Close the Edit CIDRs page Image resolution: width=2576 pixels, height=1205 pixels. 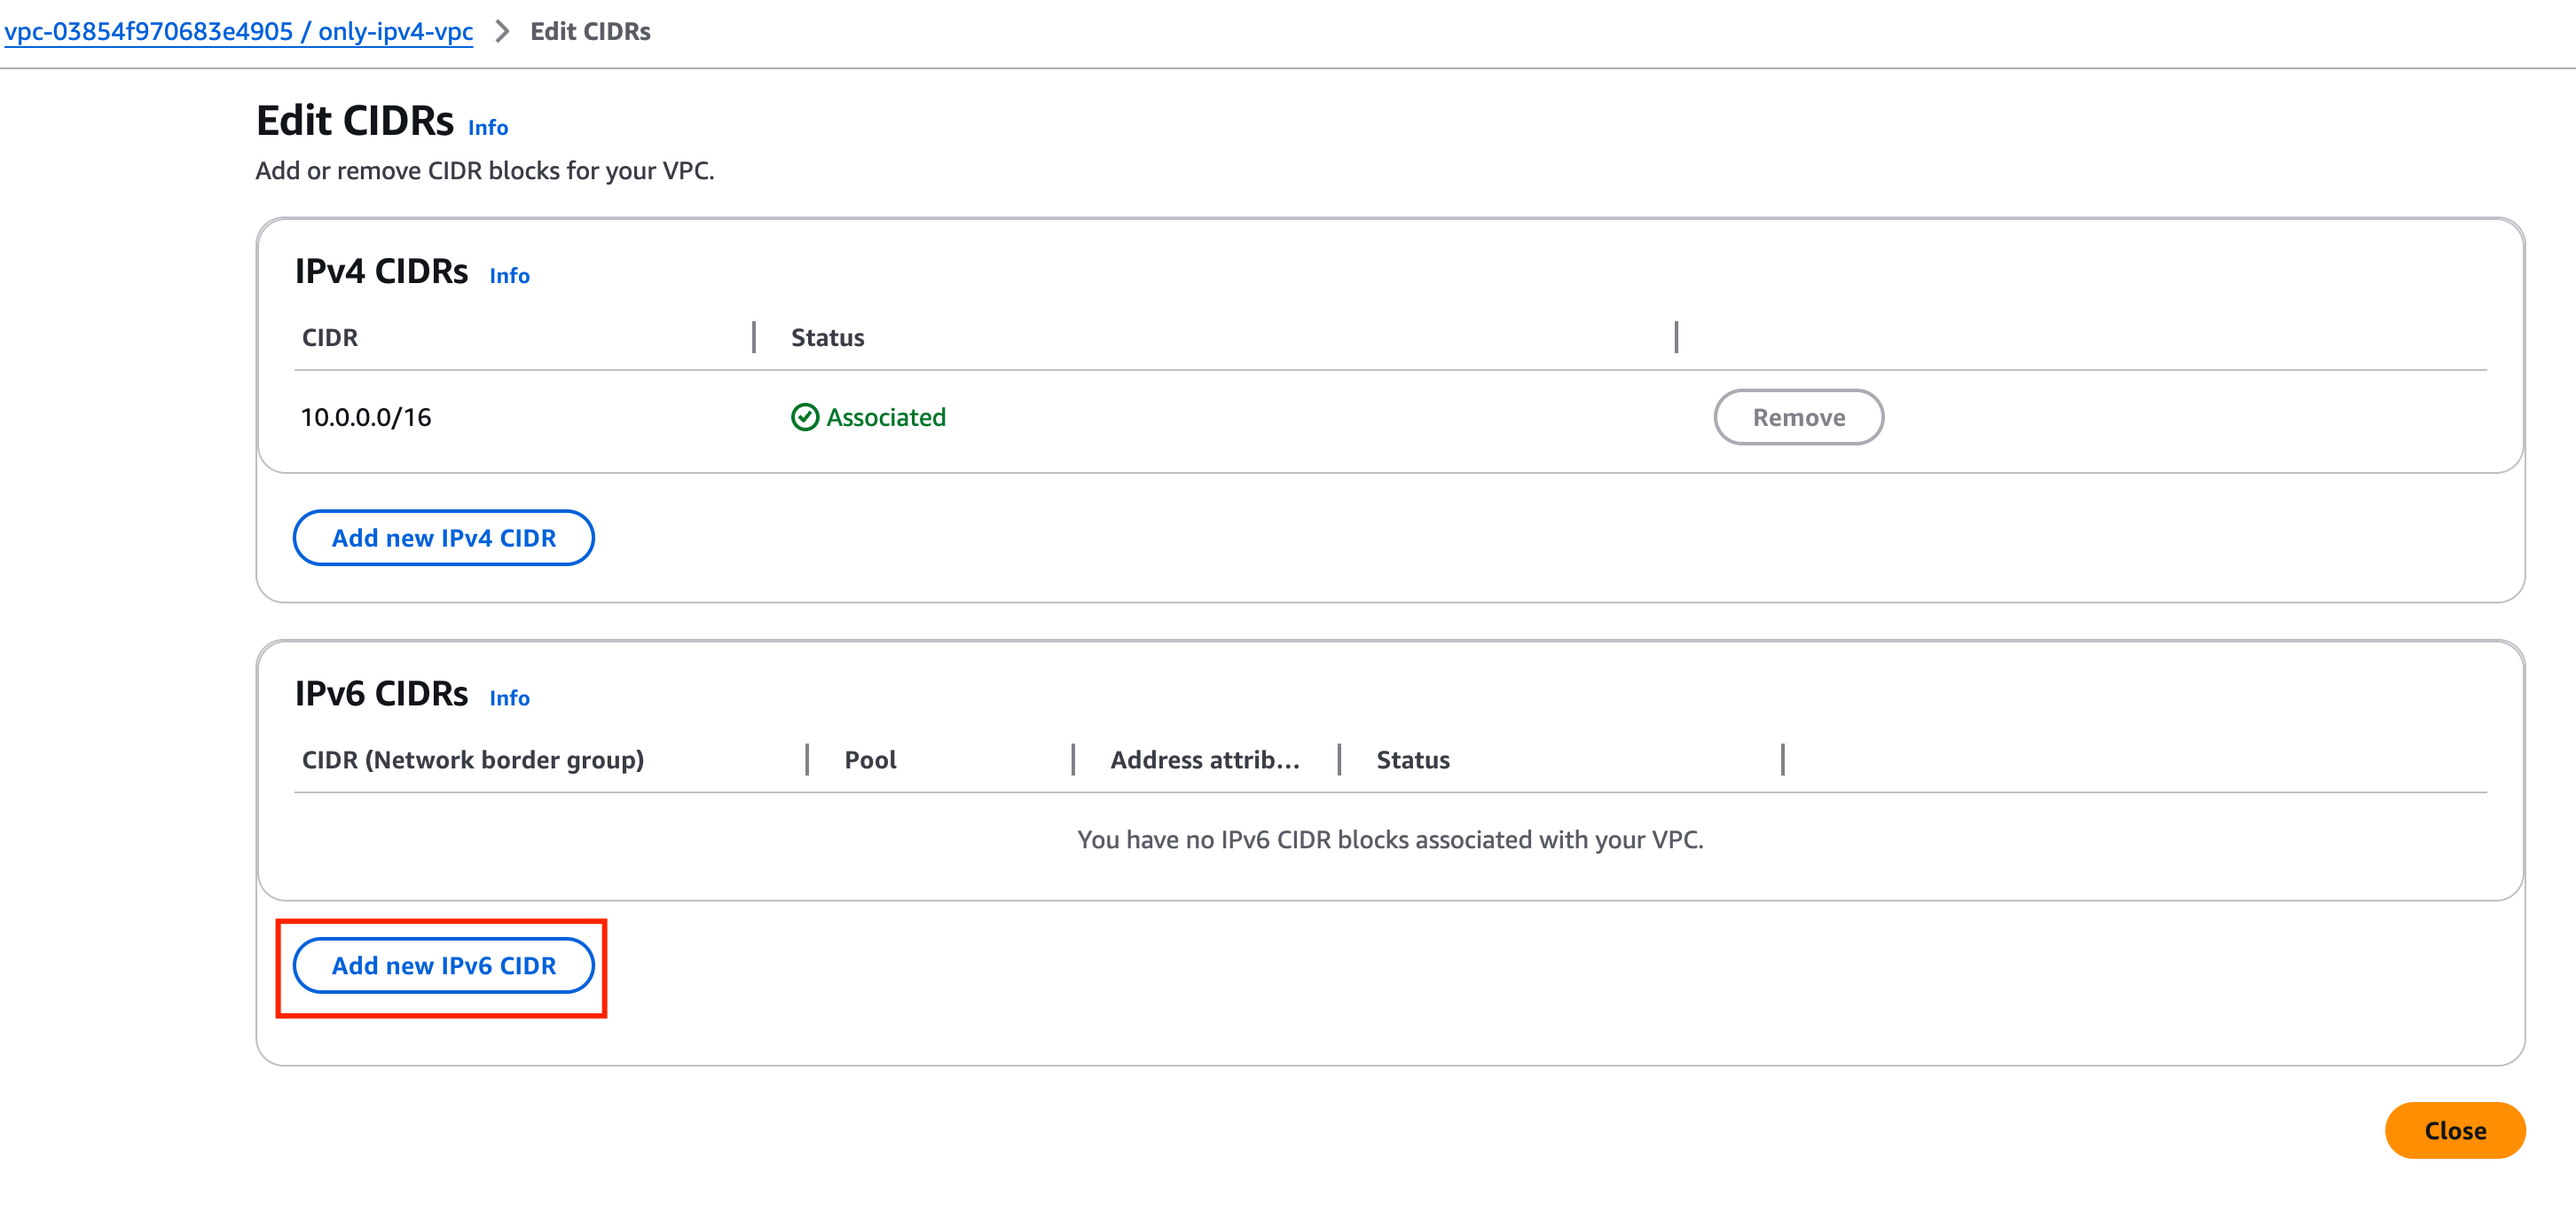(x=2455, y=1131)
